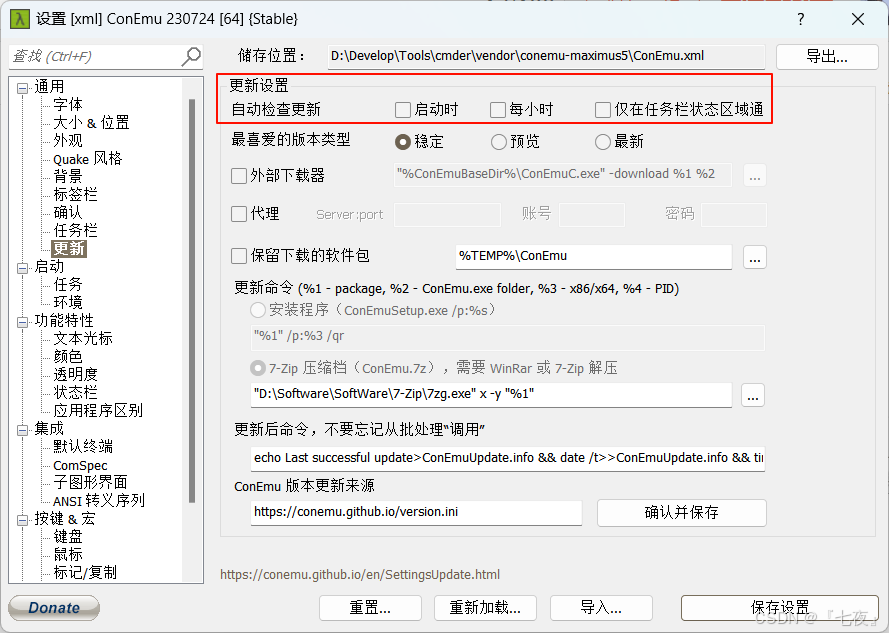This screenshot has height=633, width=889.
Task: Open the 字体 settings page
Action: pos(68,104)
